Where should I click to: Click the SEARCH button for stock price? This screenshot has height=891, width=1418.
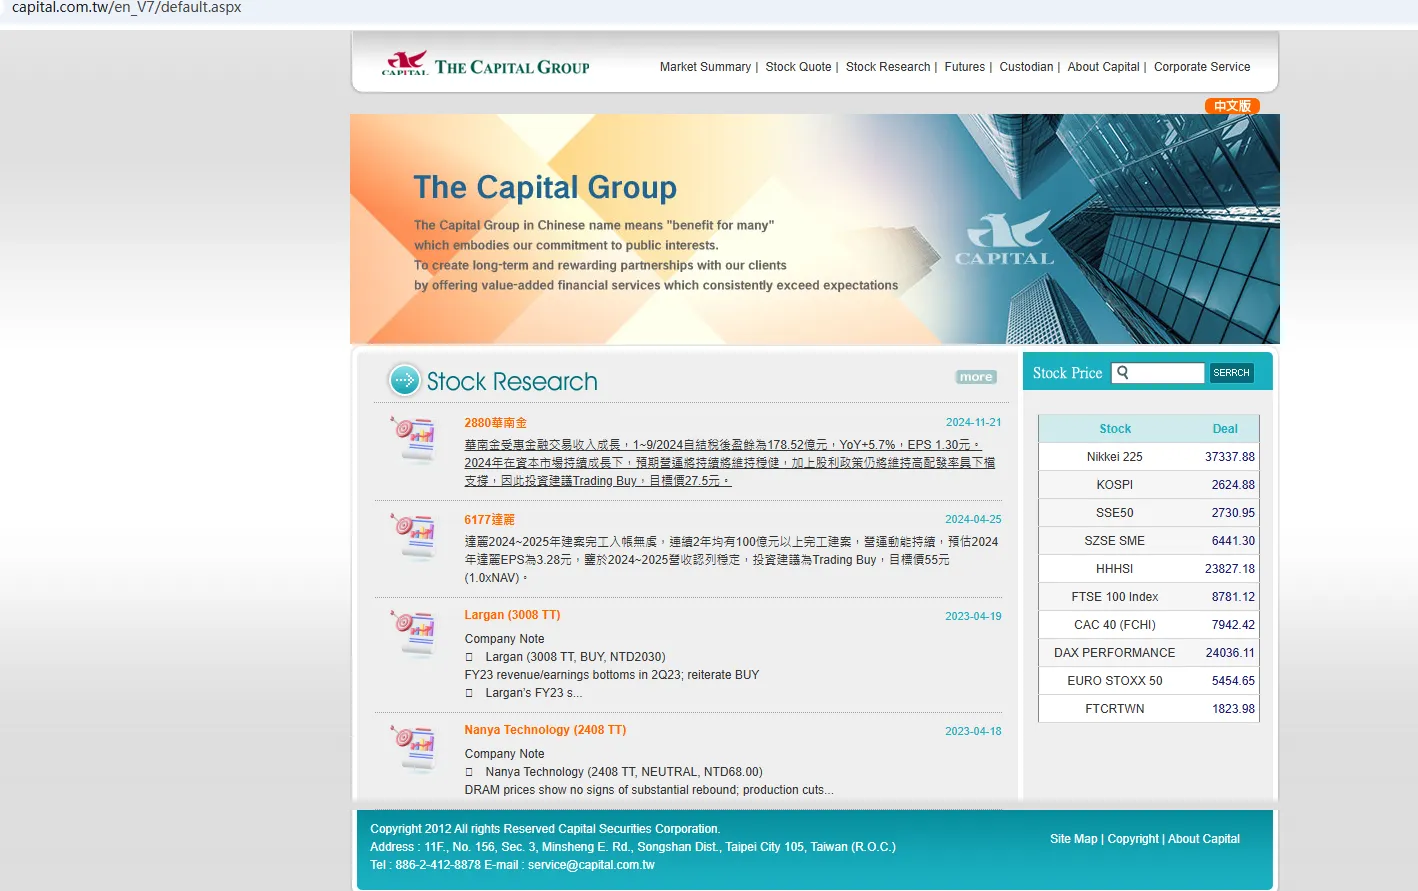click(x=1231, y=373)
